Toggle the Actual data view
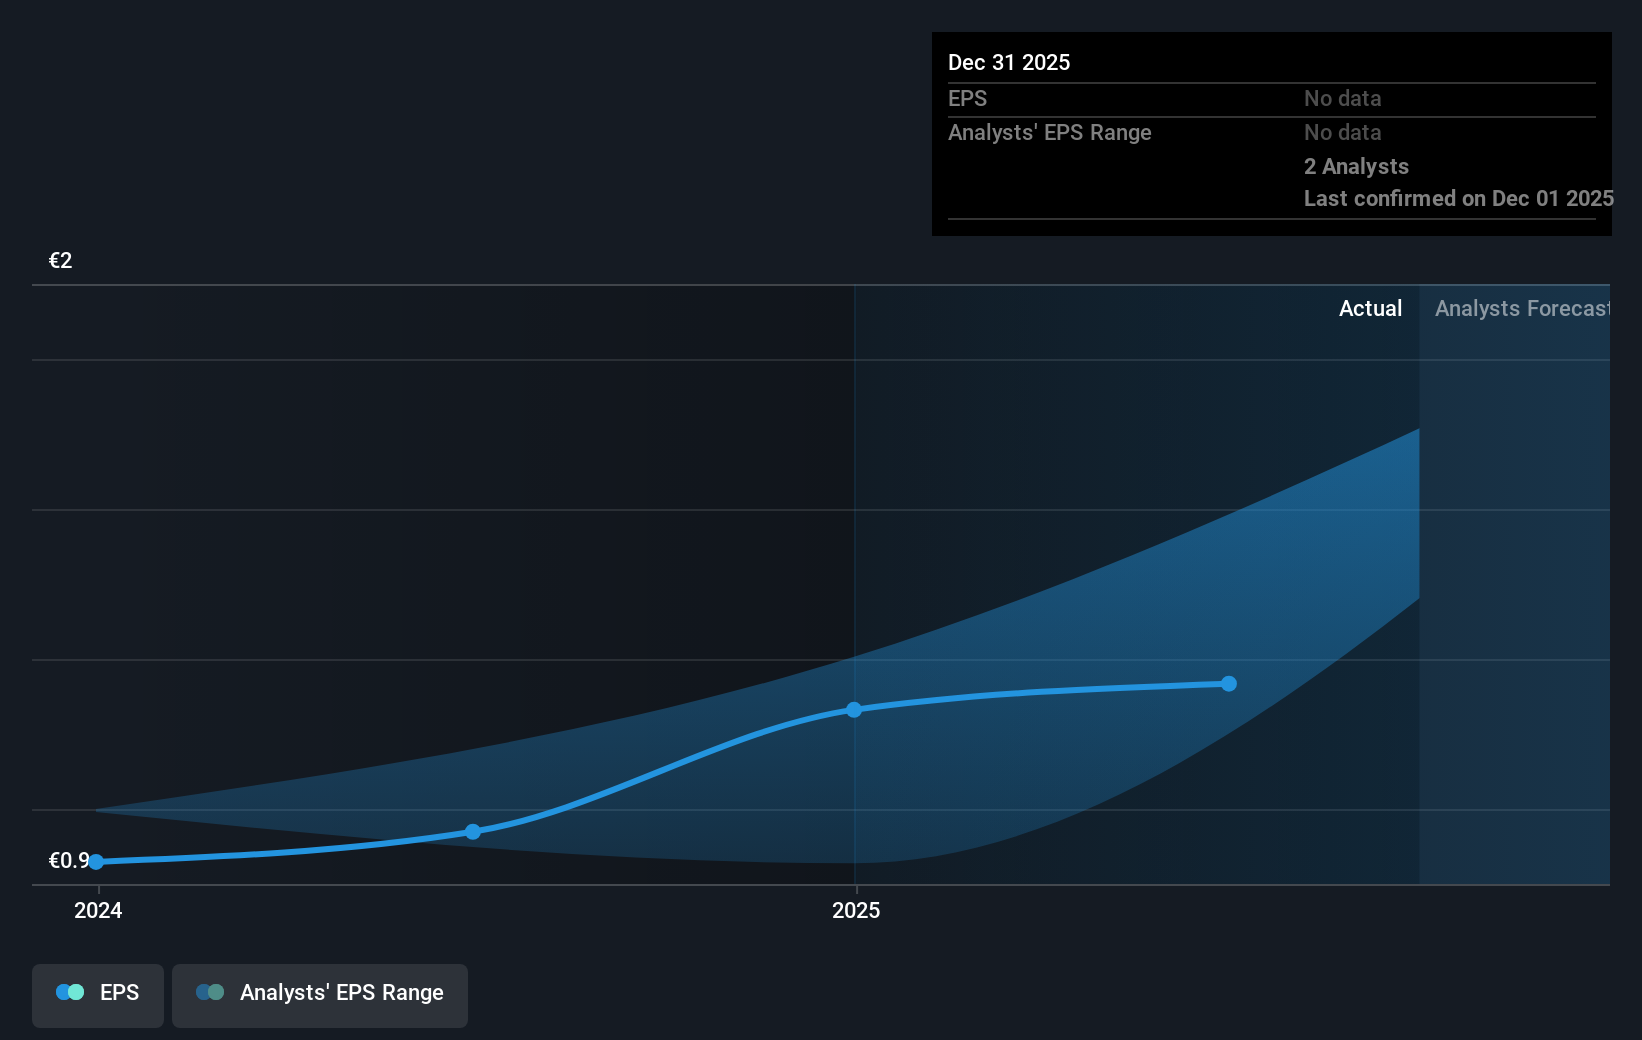Image resolution: width=1642 pixels, height=1040 pixels. point(1370,309)
